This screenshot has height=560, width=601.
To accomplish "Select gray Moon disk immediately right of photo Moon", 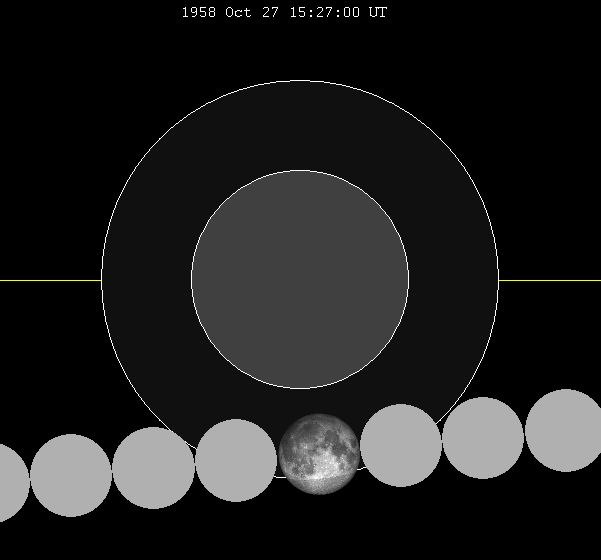I will 401,445.
